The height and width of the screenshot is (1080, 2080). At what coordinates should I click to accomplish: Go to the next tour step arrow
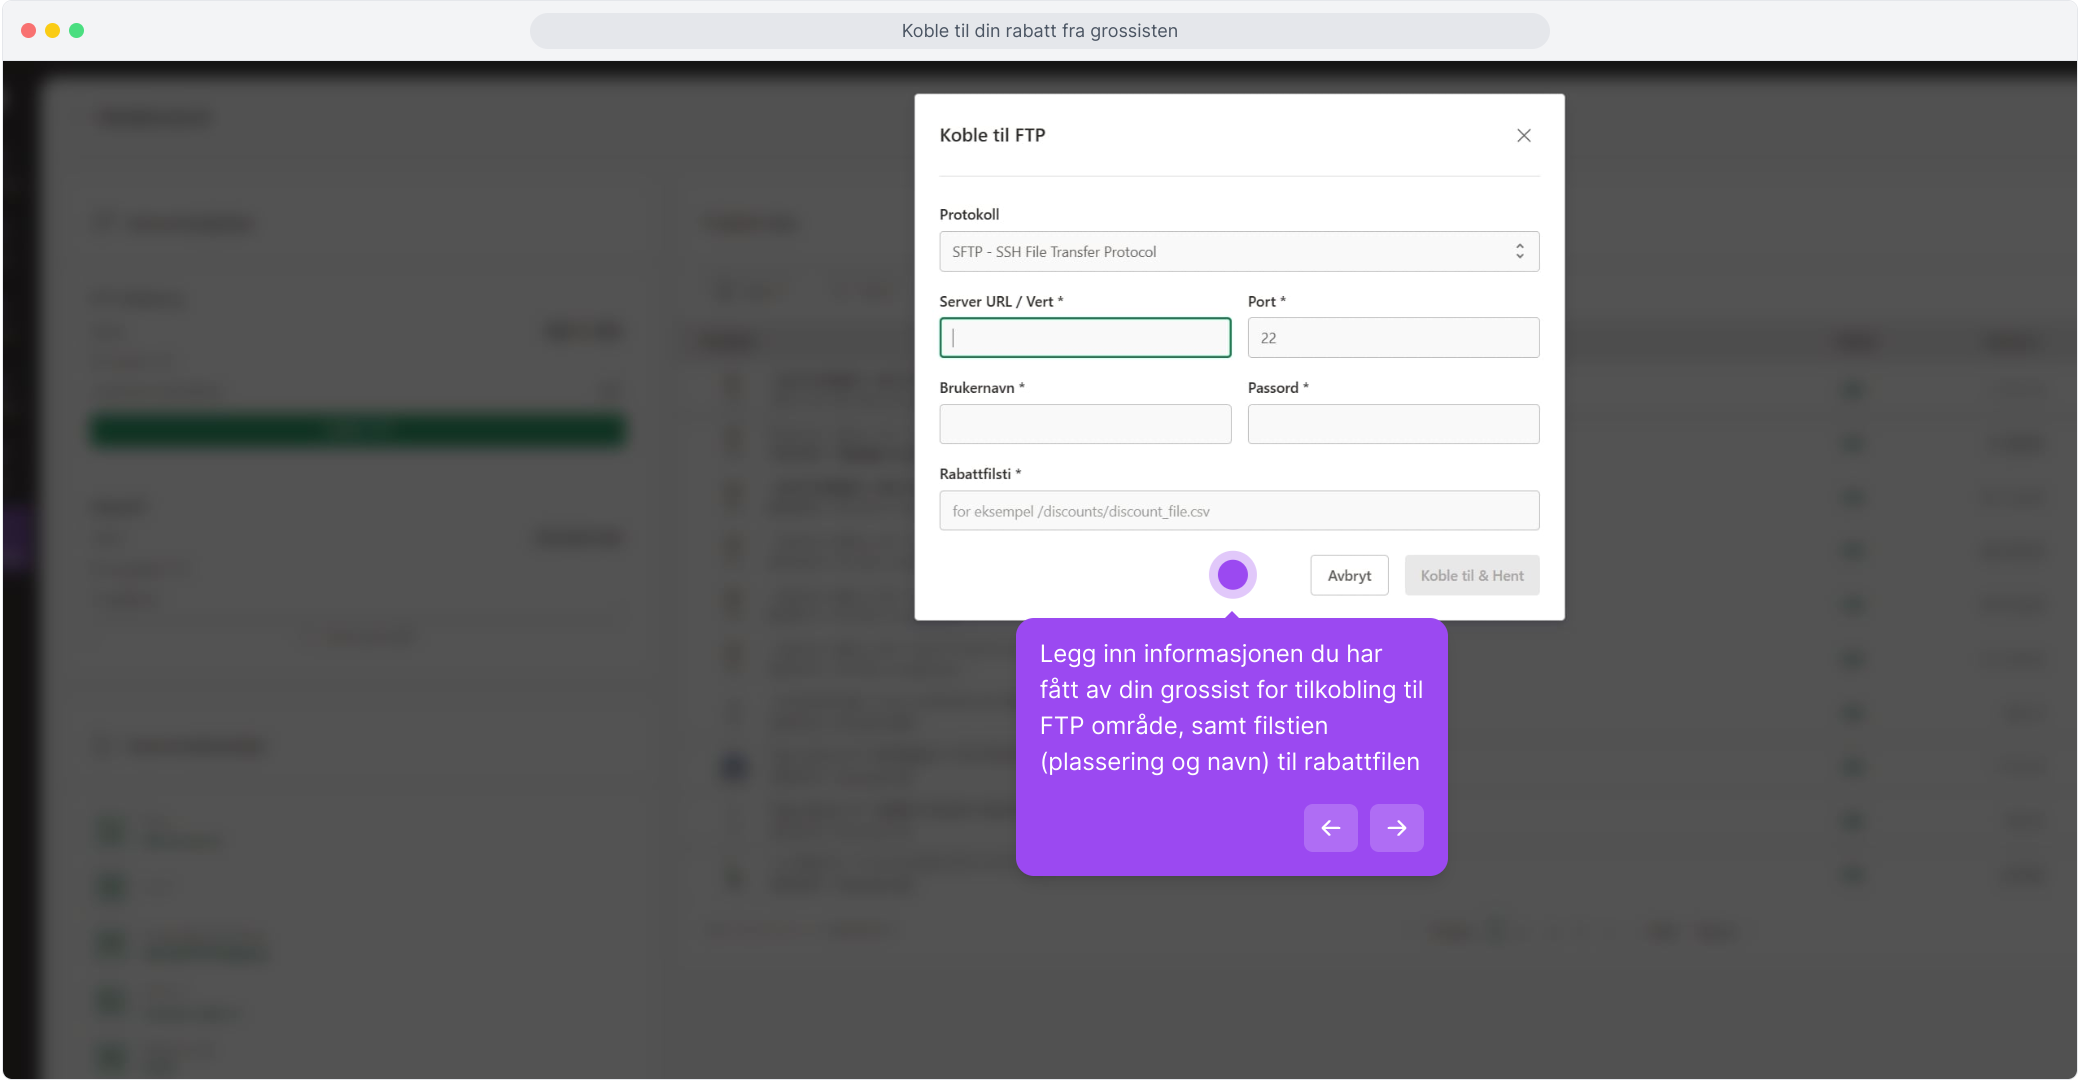click(x=1396, y=828)
